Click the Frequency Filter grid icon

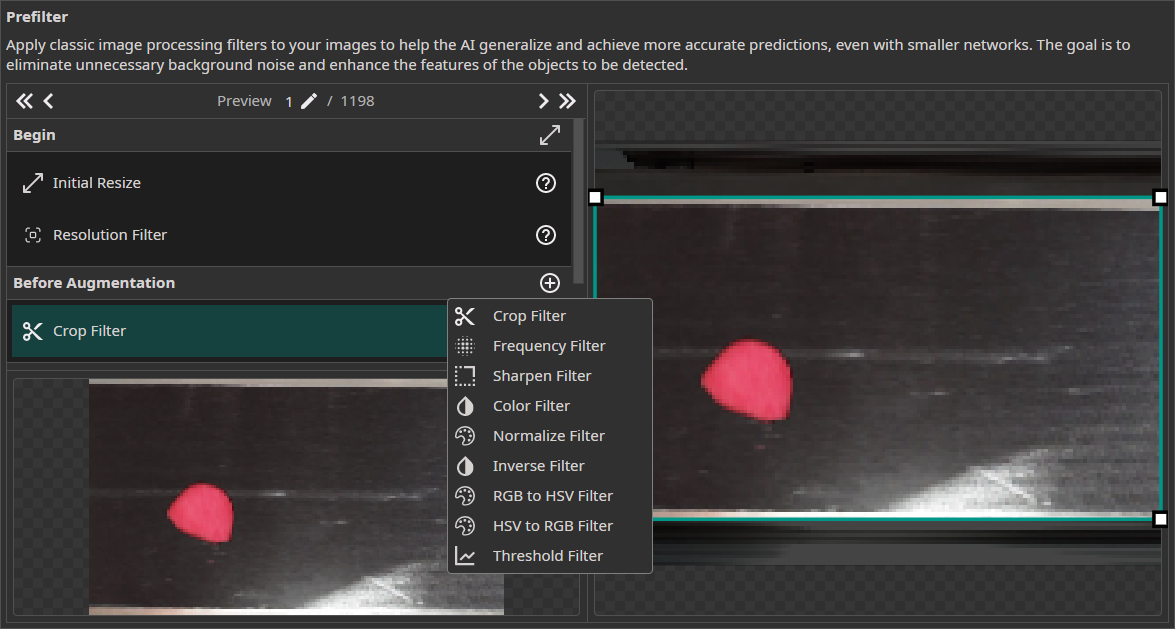[x=465, y=346]
